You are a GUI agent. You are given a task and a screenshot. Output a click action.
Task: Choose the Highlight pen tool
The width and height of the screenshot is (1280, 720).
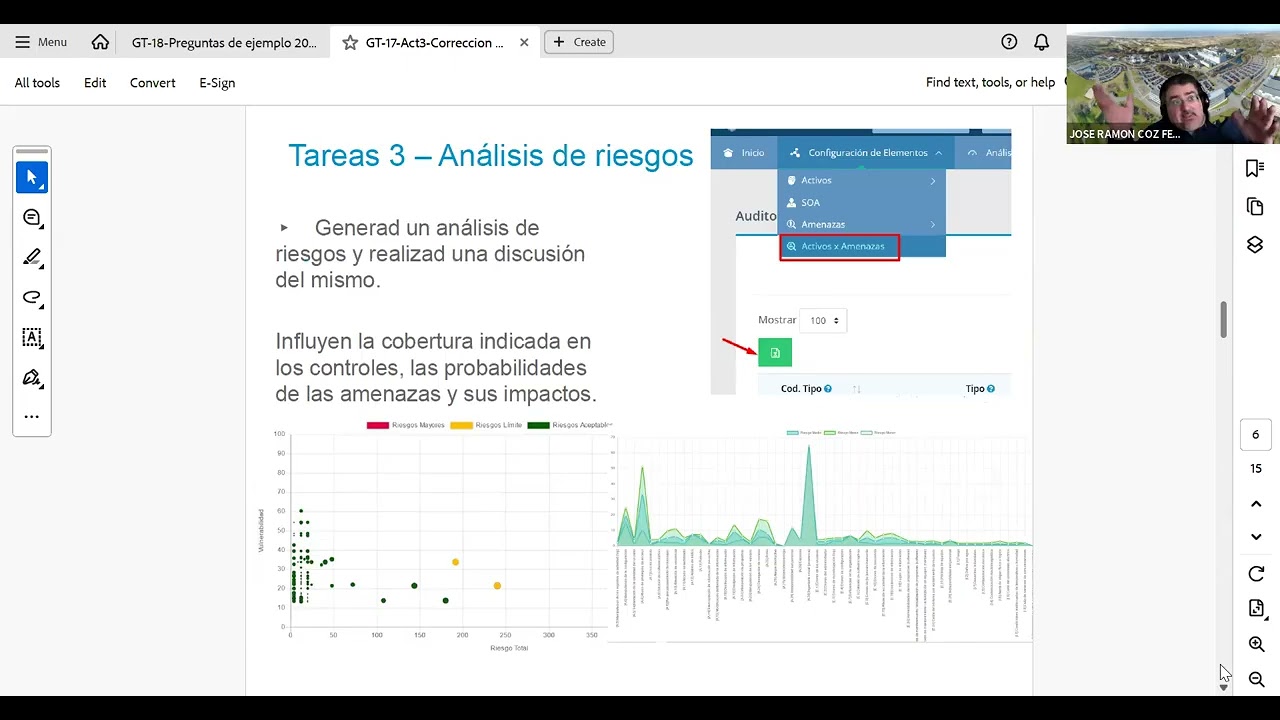pyautogui.click(x=32, y=258)
